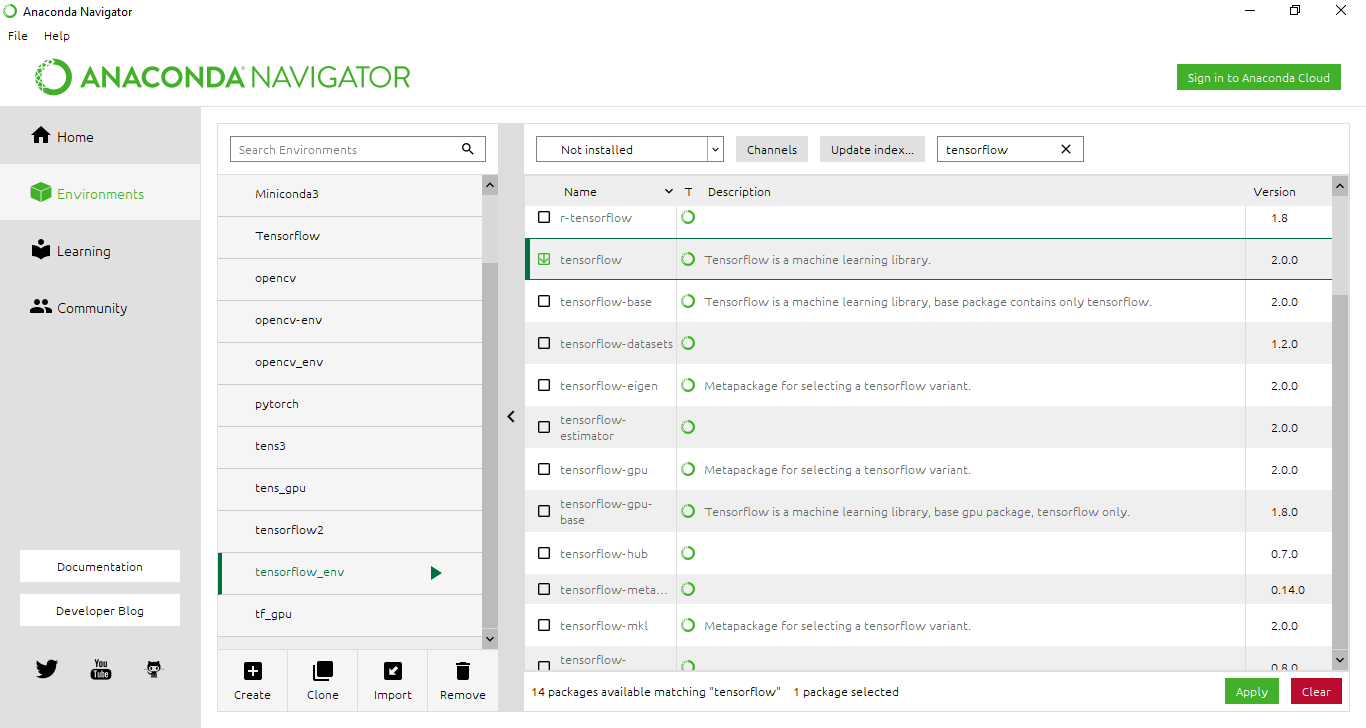This screenshot has height=728, width=1366.
Task: Click Sign in to Anaconda Cloud
Action: 1258,78
